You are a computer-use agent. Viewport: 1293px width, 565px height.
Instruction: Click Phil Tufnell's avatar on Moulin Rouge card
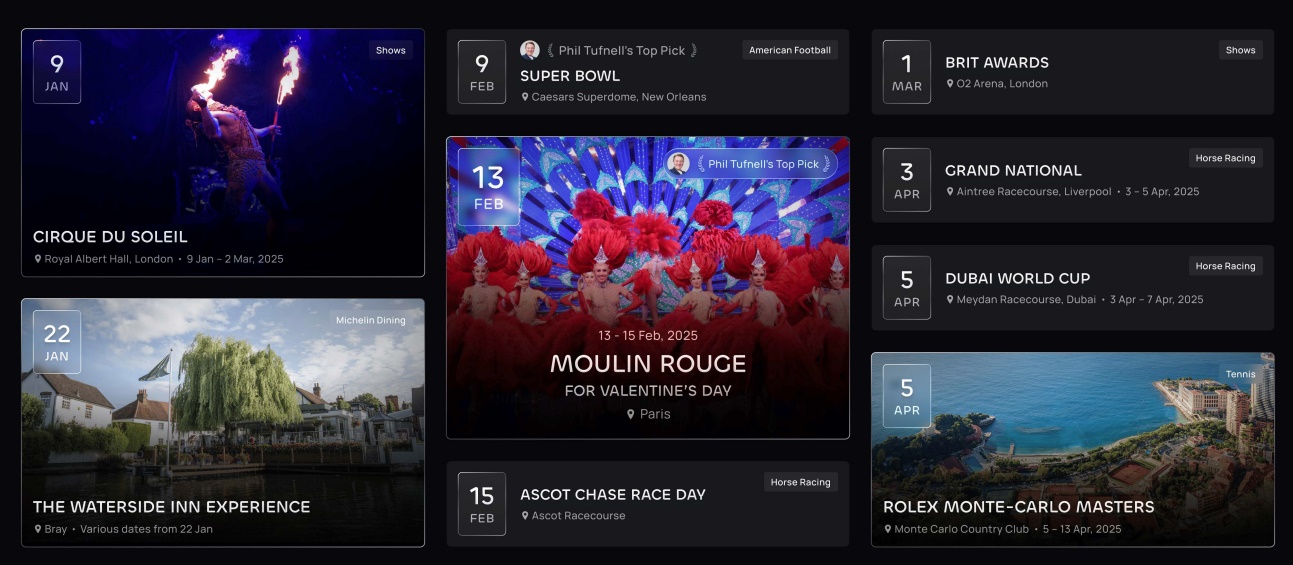(679, 164)
